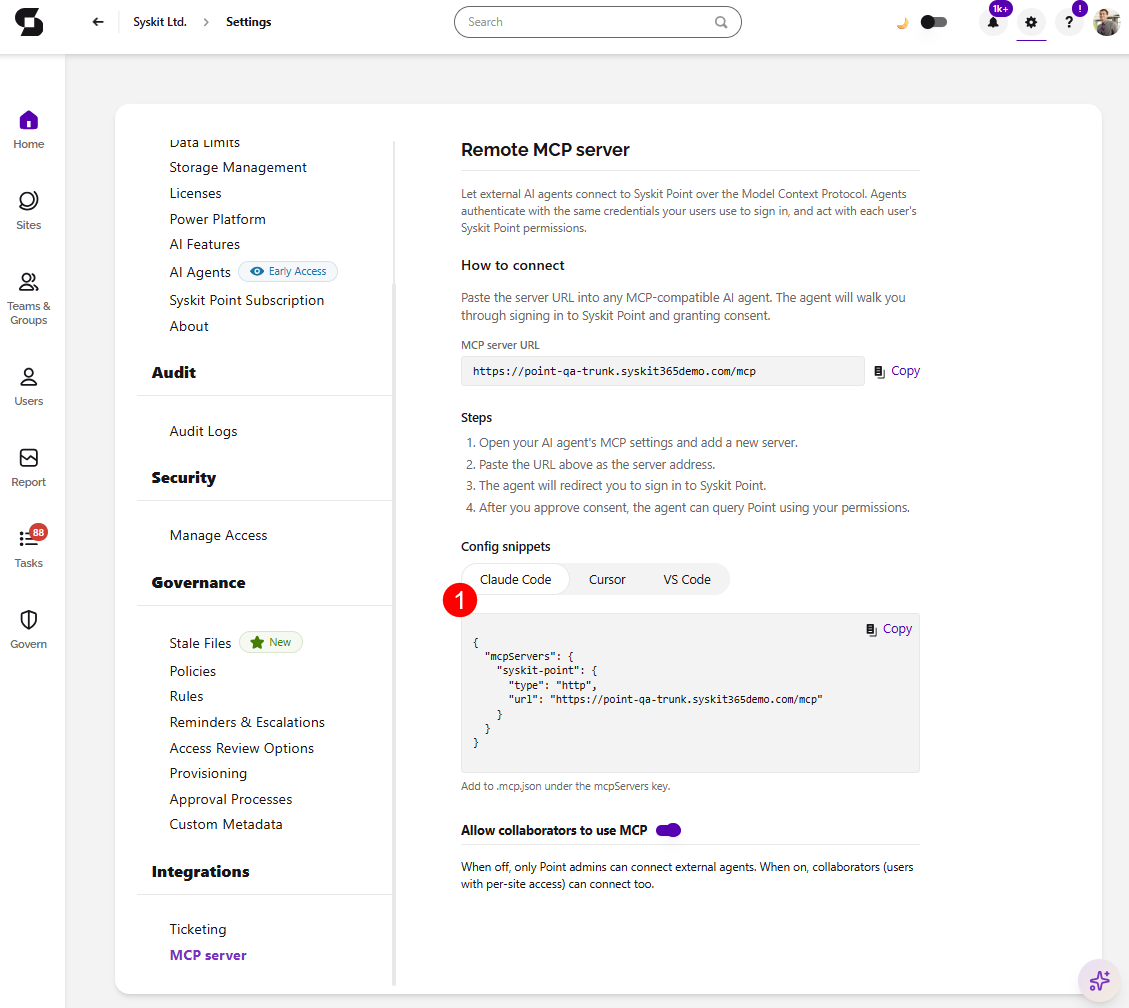Screen dimensions: 1129x1008
Task: Open Custom Metadata settings
Action: pyautogui.click(x=226, y=824)
